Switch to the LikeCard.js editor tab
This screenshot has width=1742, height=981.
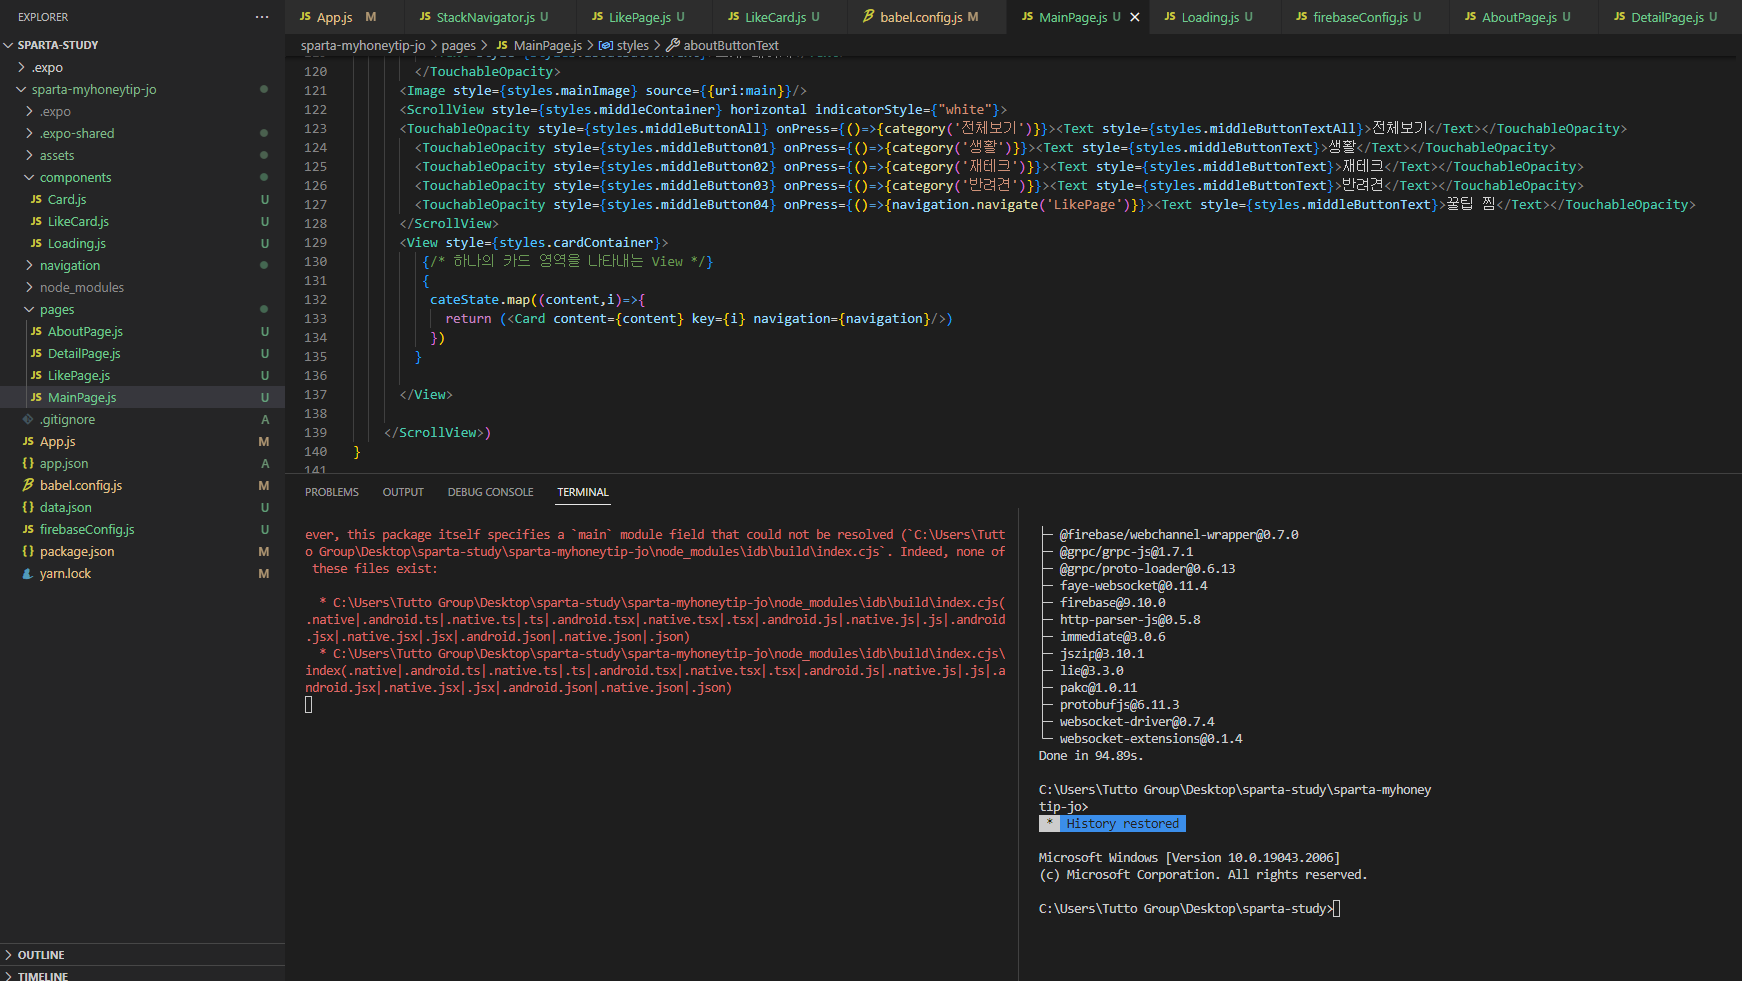781,17
